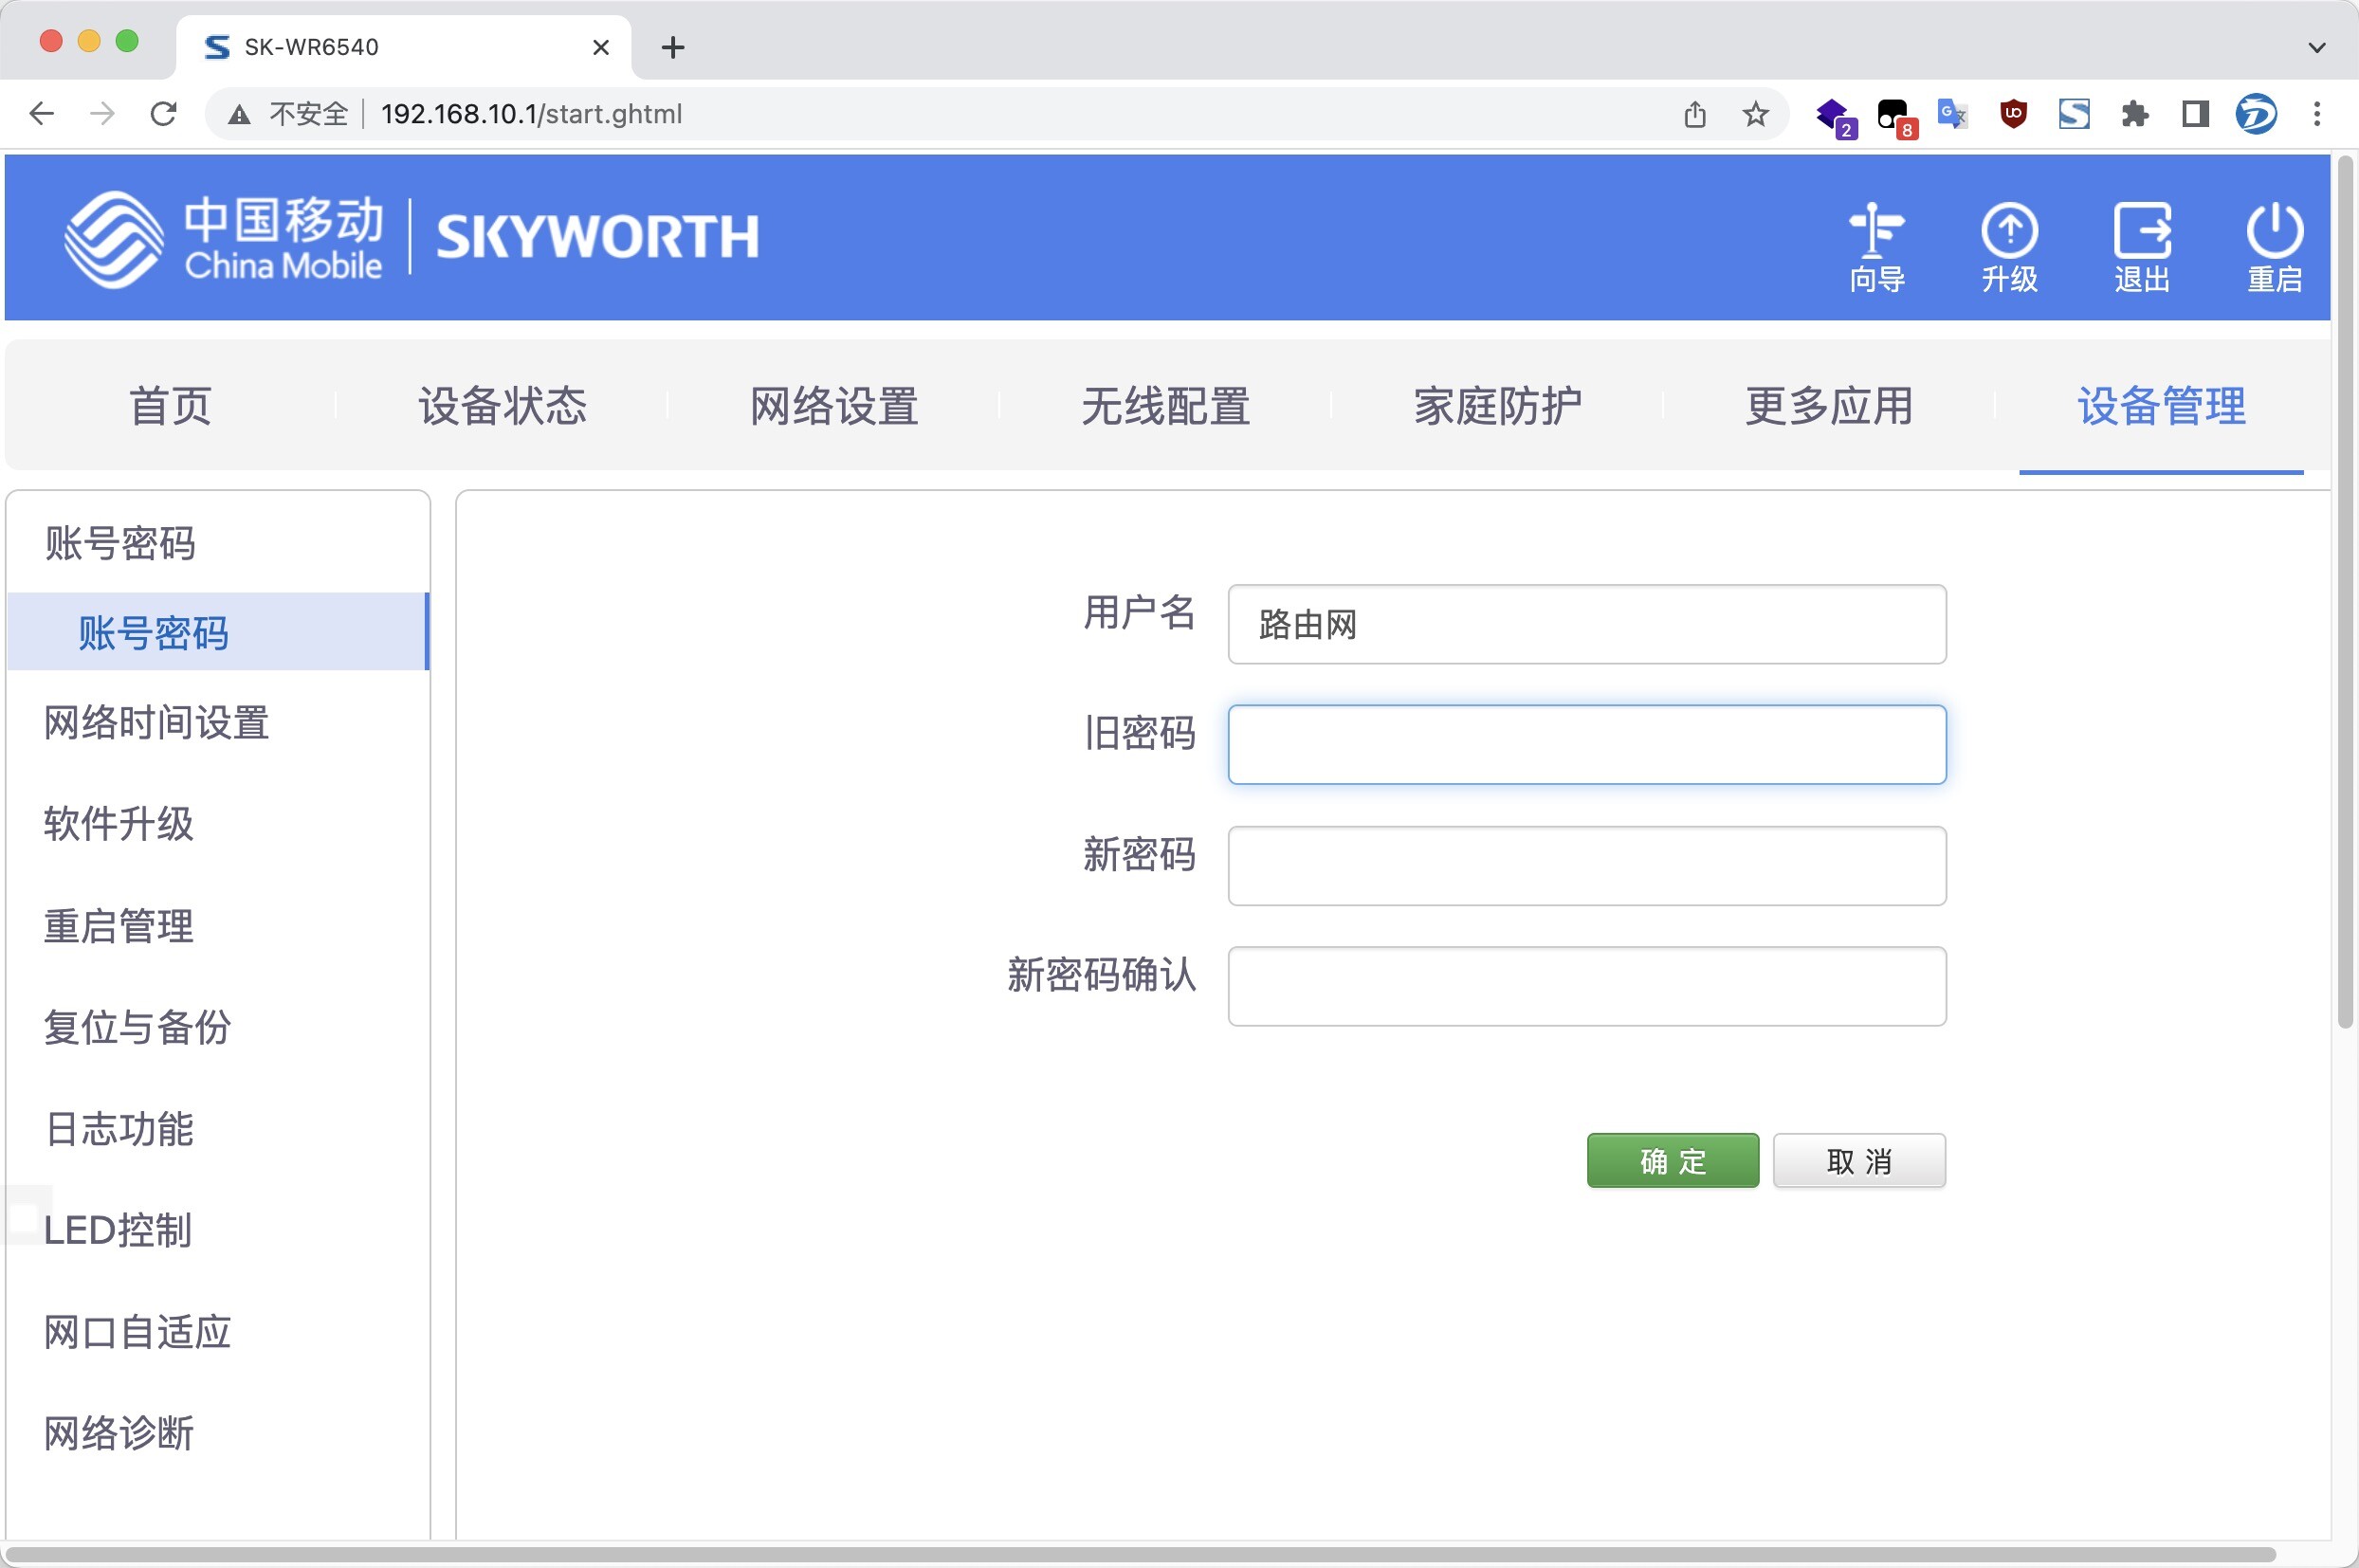Open the 向导 (wizard) icon
Screen dimensions: 2359x1568
(x=1877, y=245)
